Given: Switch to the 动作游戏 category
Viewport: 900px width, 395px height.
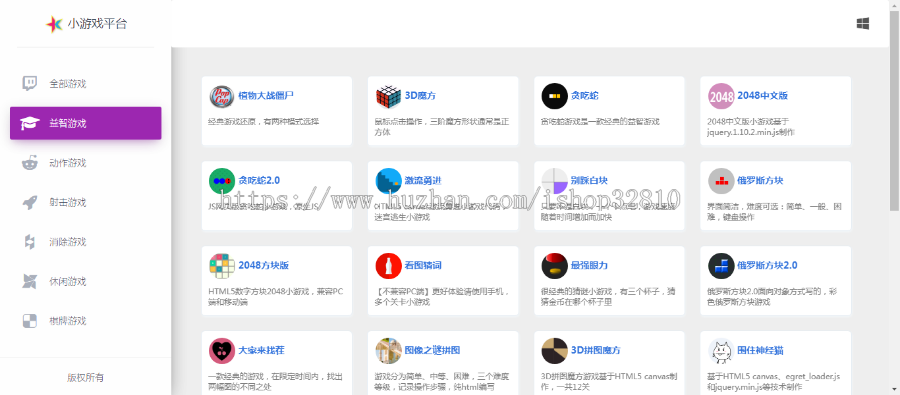Looking at the screenshot, I should tap(86, 163).
